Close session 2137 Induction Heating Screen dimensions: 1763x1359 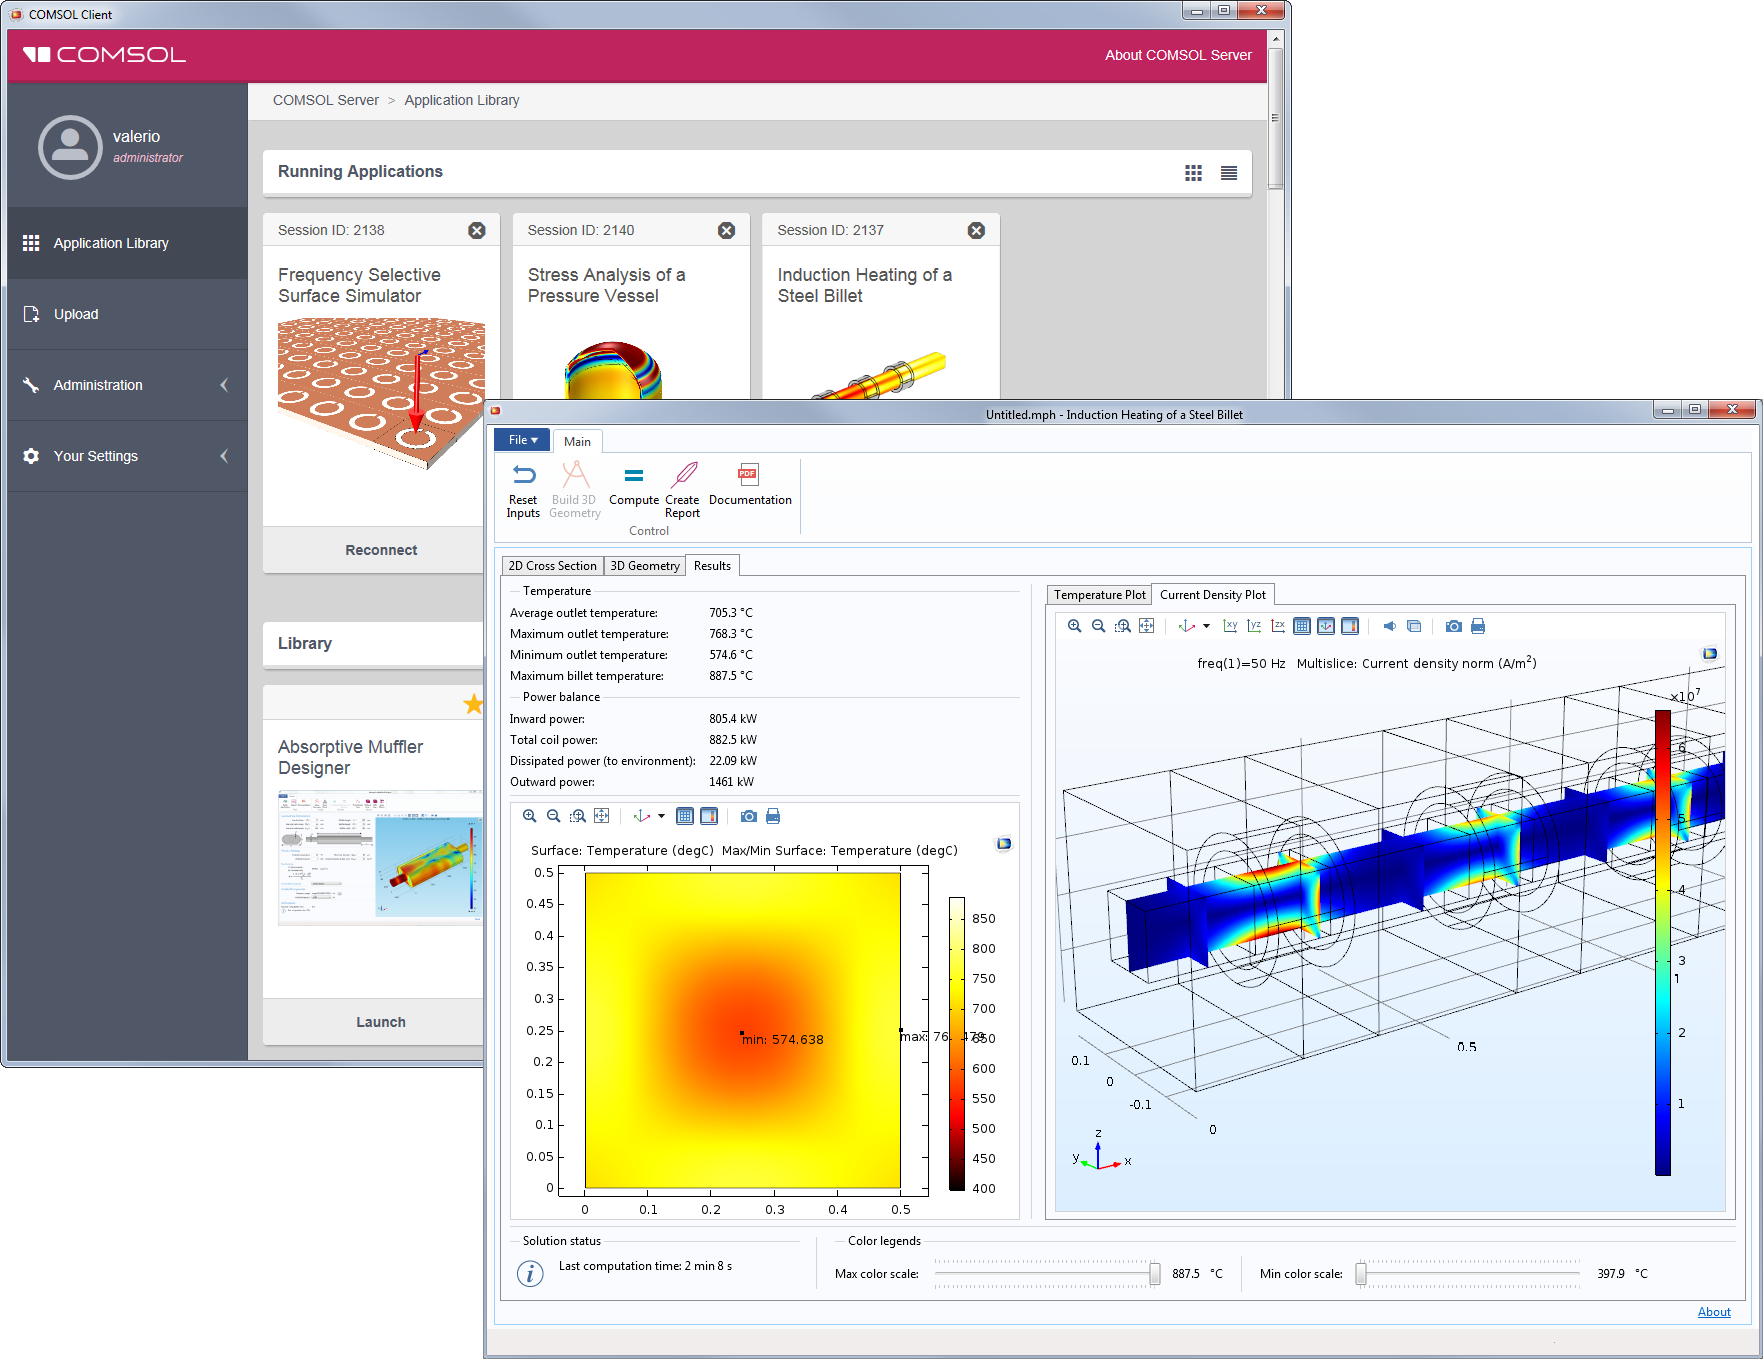[977, 230]
